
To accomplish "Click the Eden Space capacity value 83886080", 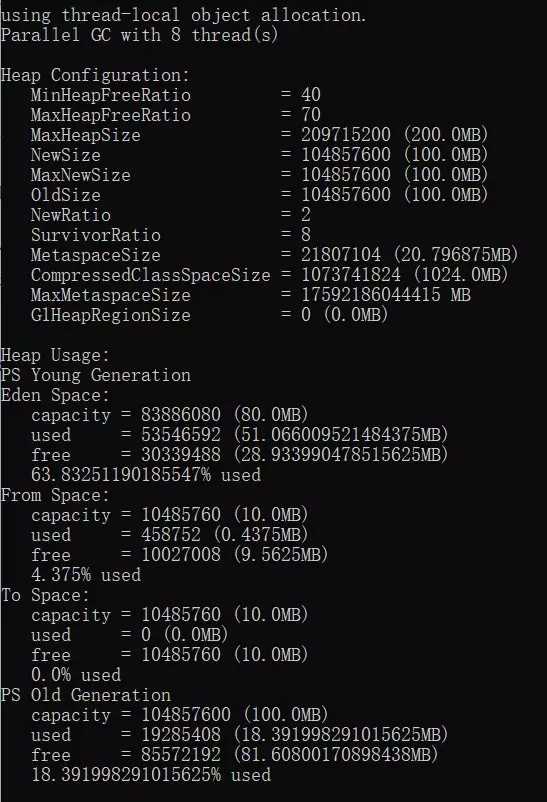I will click(x=181, y=415).
